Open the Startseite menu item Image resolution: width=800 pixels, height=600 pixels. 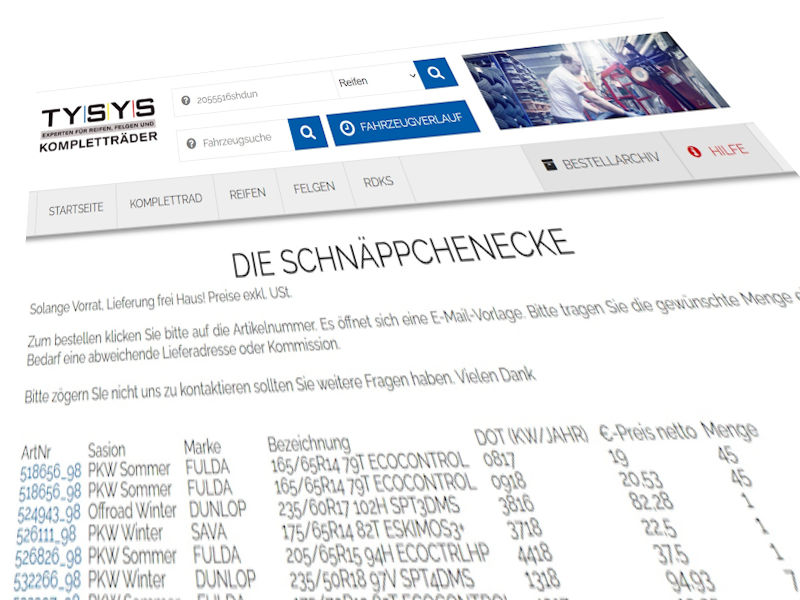point(76,209)
